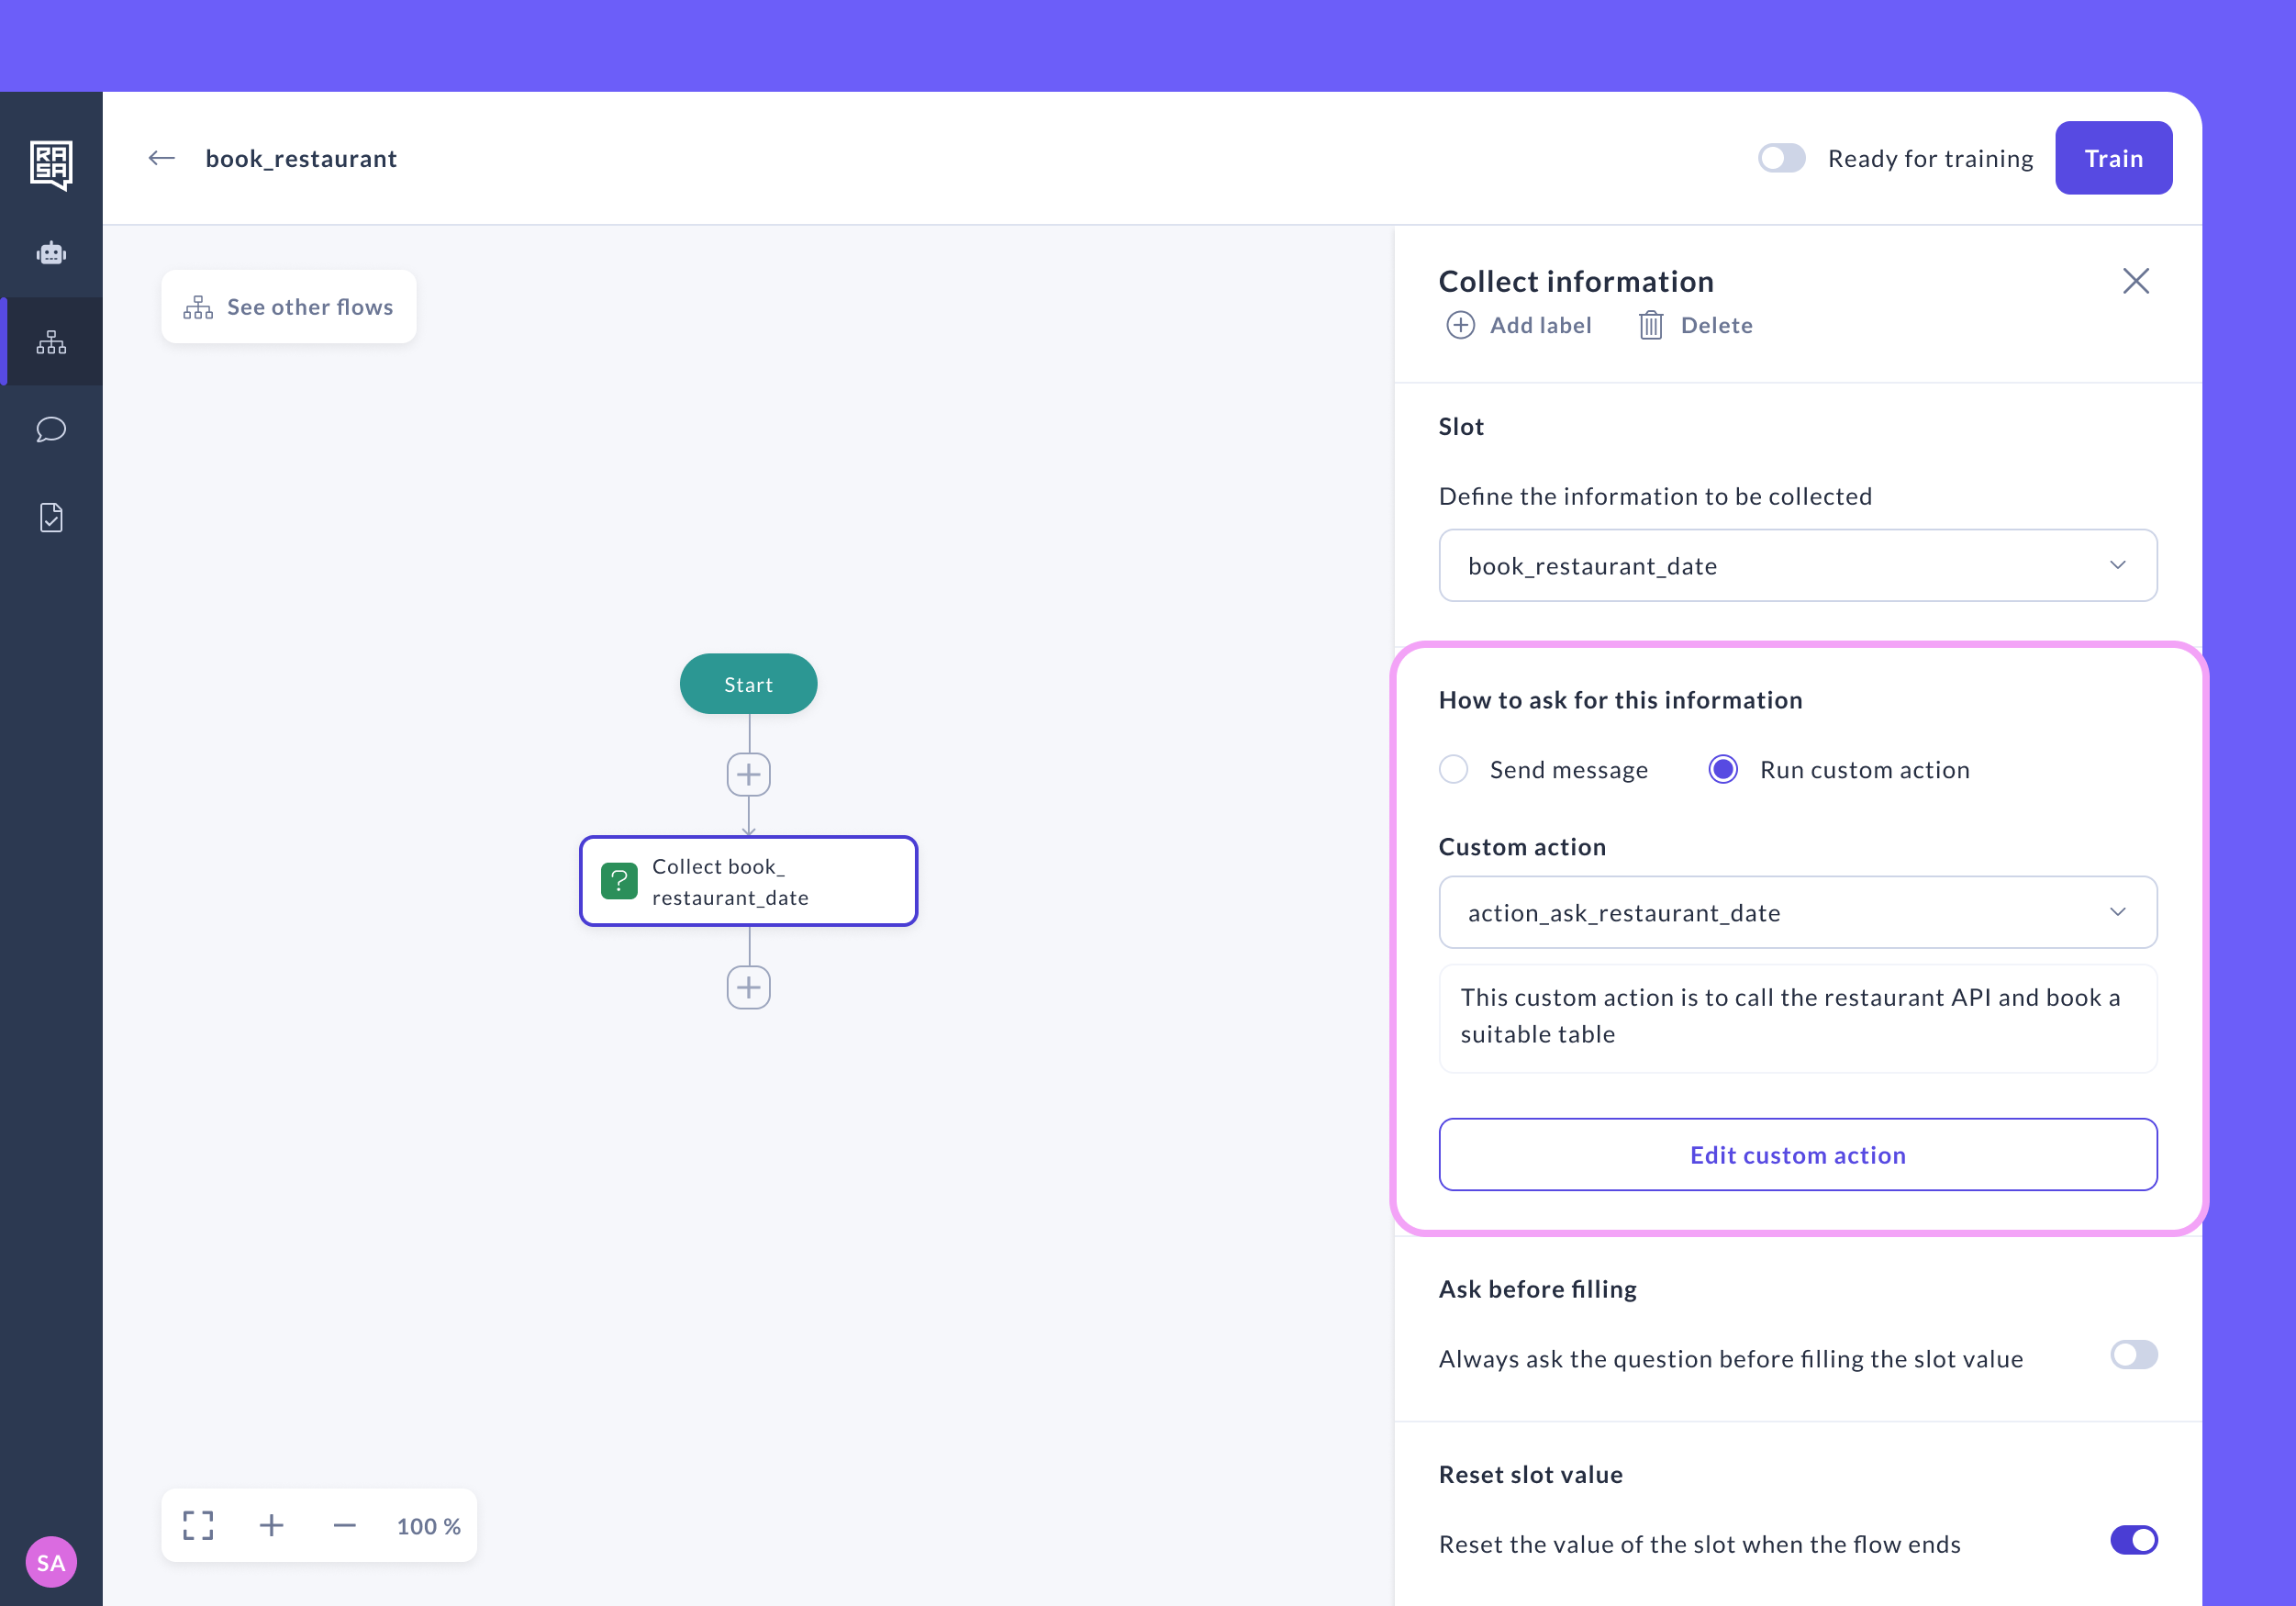Screen dimensions: 2296x1606
Task: Click the How to ask for this information heading
Action: [x=1620, y=699]
